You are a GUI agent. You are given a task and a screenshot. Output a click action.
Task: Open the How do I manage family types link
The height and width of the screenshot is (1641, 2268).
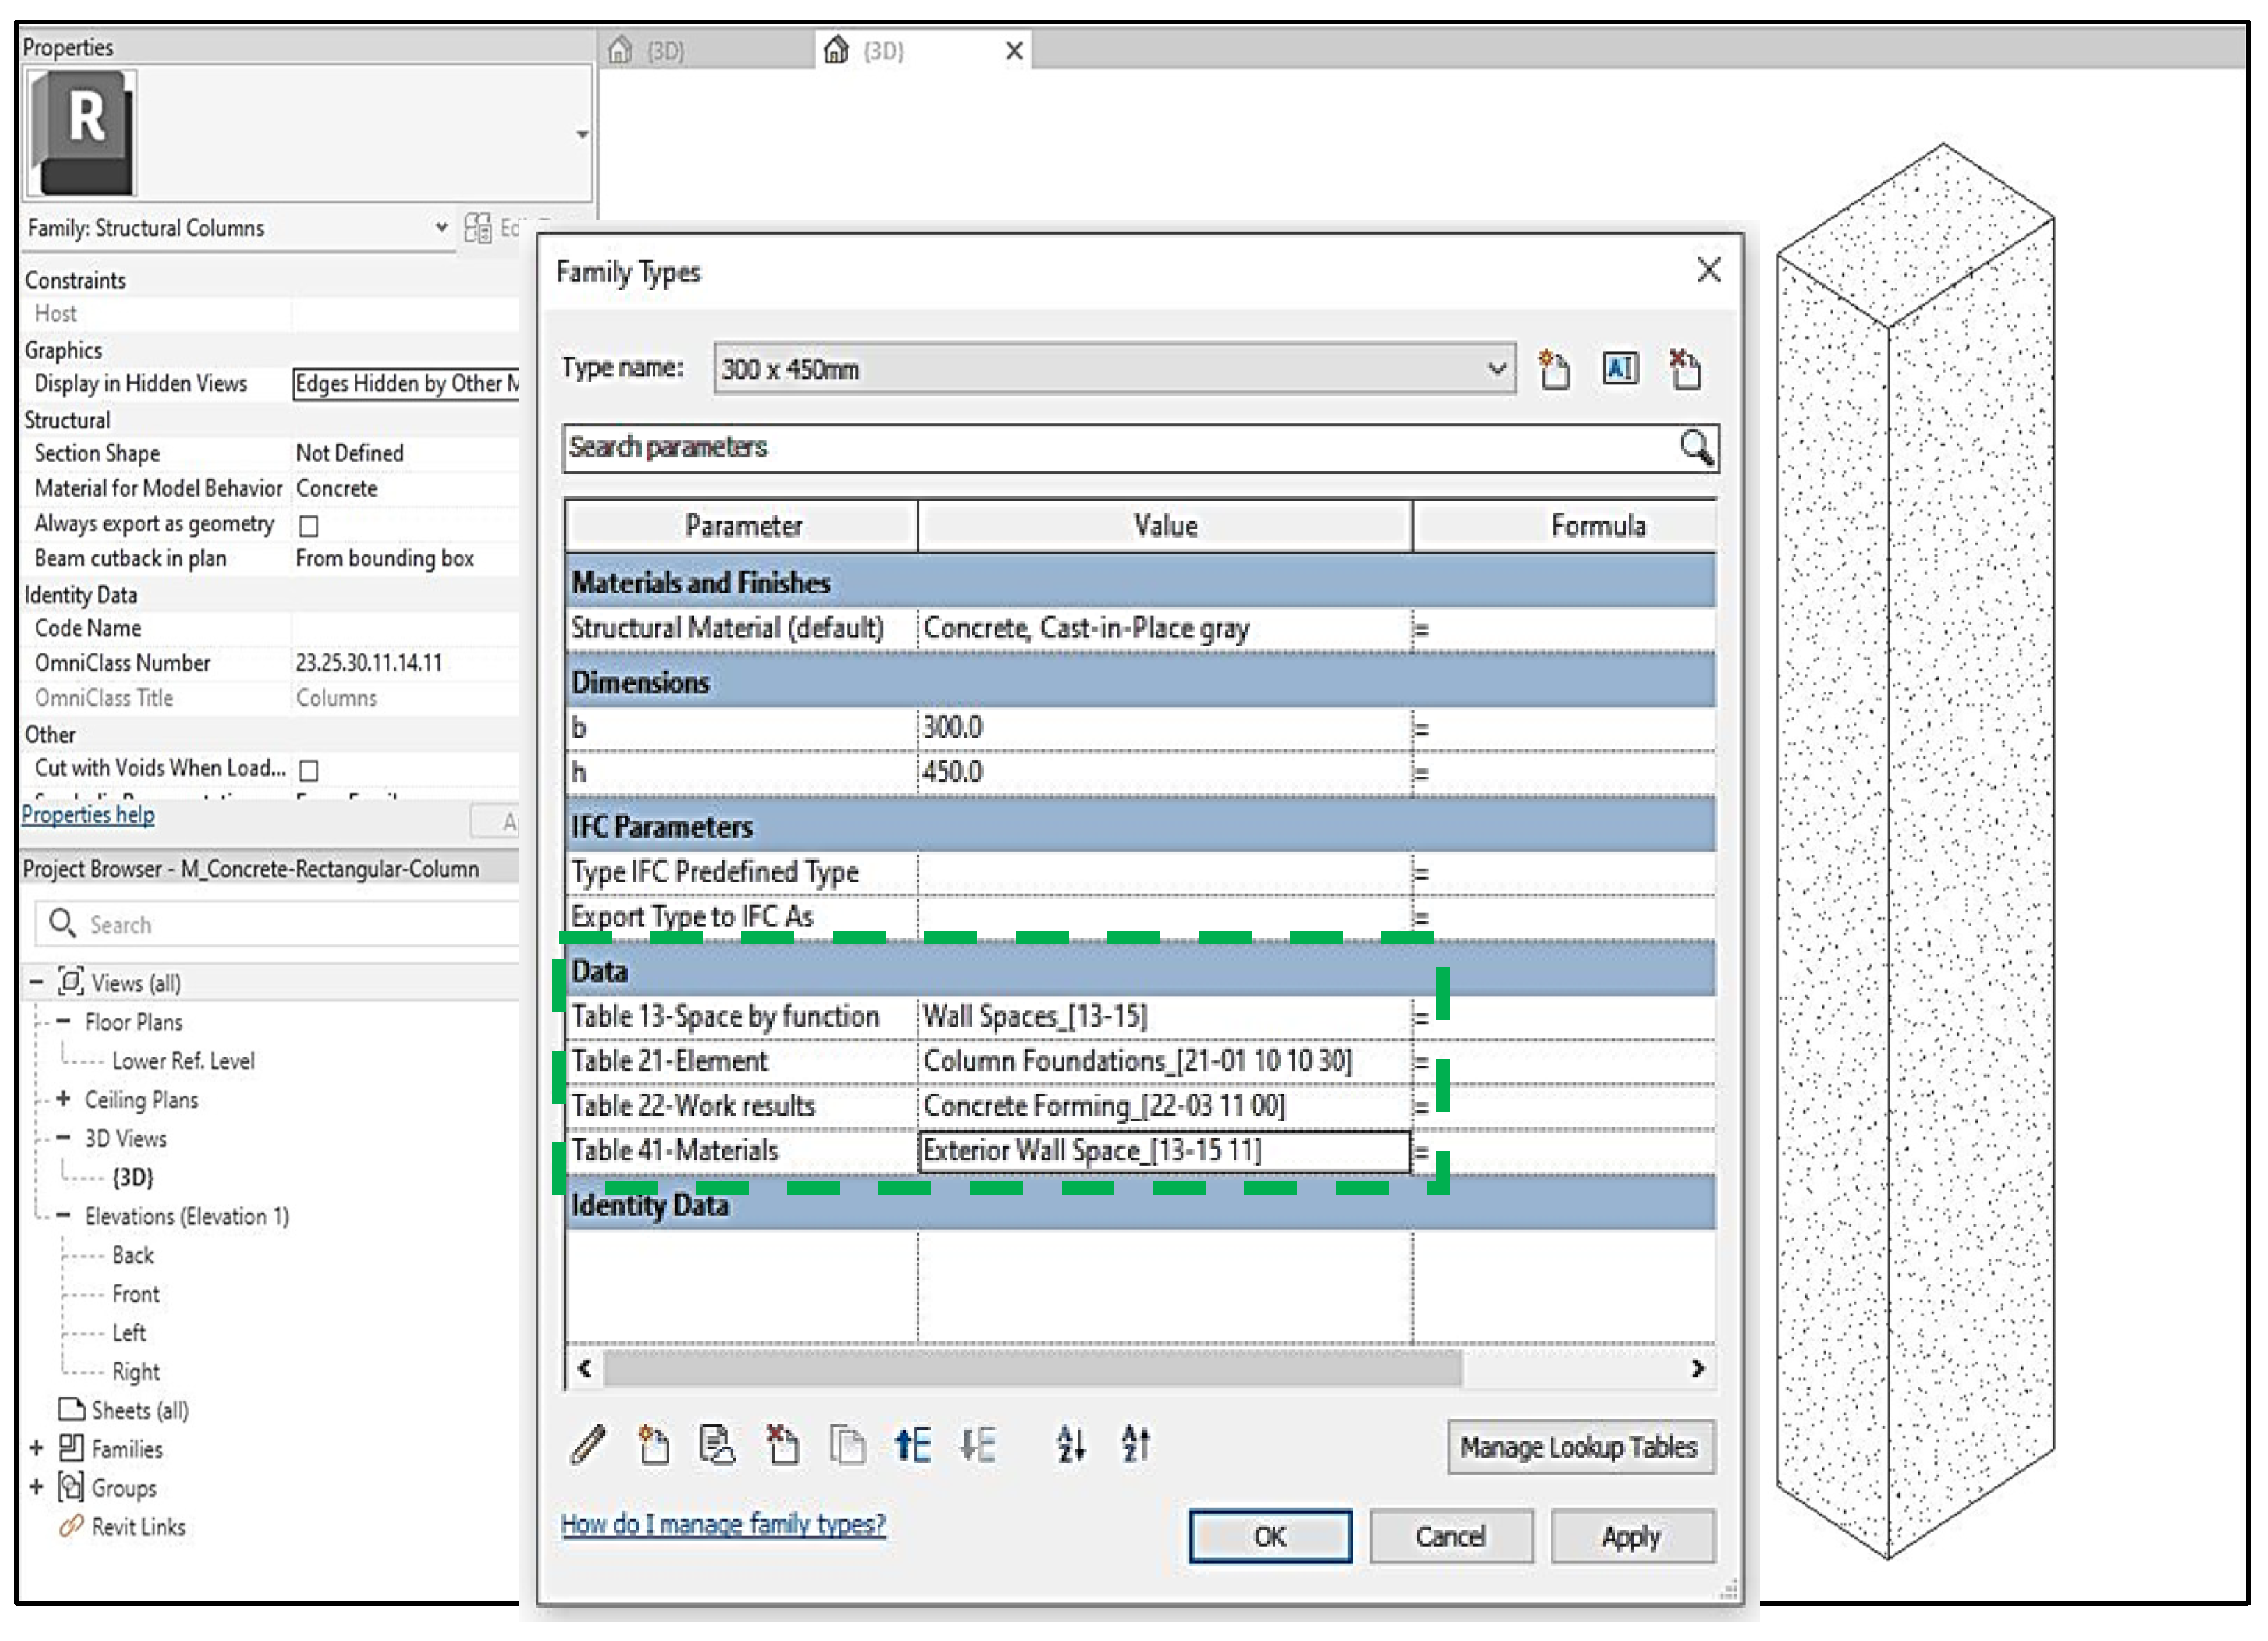pos(723,1525)
